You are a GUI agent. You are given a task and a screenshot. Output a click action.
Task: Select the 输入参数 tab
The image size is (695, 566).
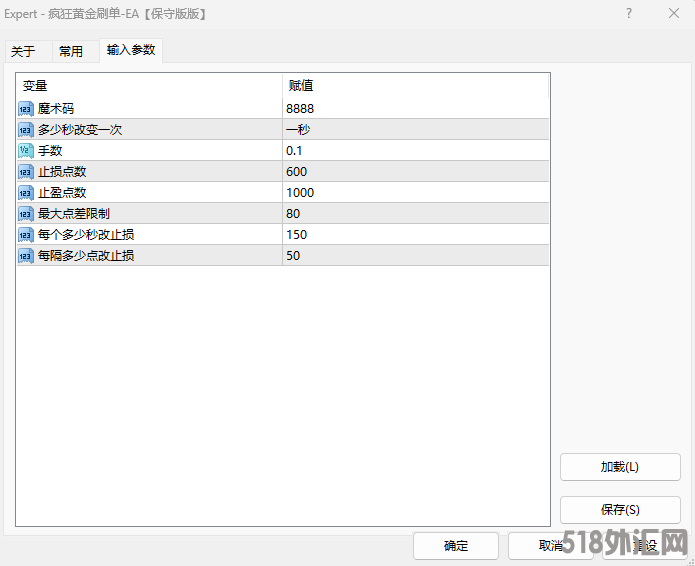coord(131,50)
